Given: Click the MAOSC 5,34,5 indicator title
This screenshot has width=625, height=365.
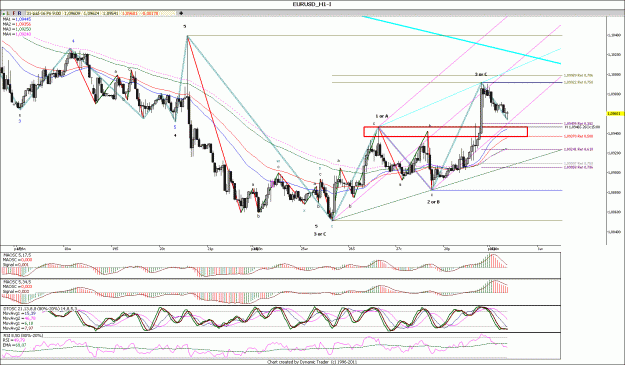Looking at the screenshot, I should [17, 282].
